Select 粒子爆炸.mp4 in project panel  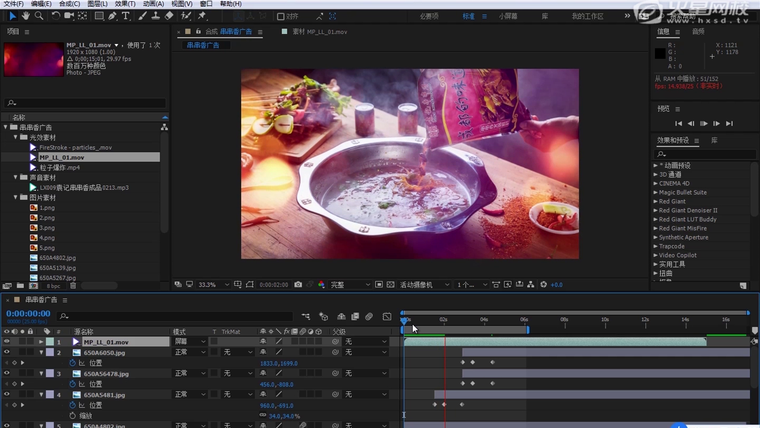pos(58,167)
